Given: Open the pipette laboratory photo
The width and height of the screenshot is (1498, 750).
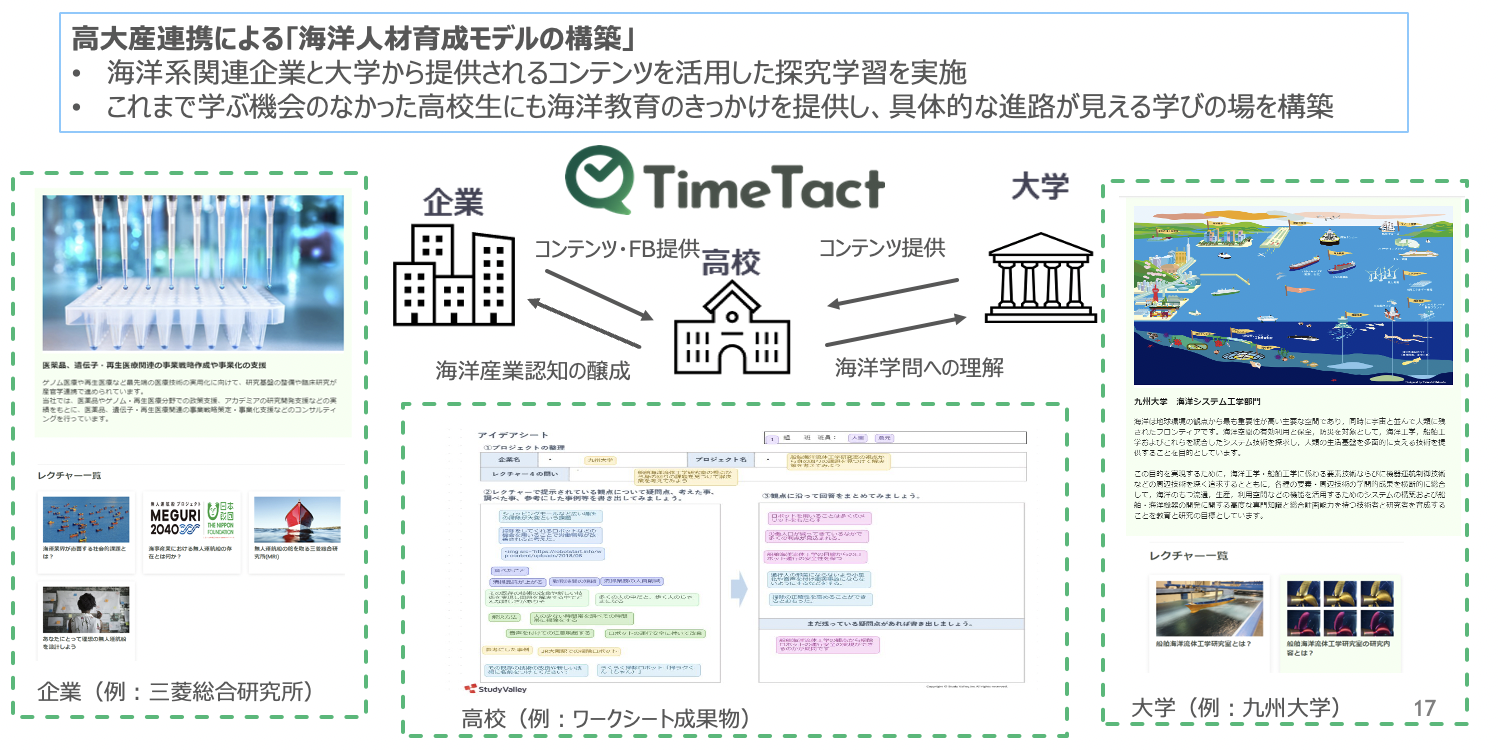Looking at the screenshot, I should click(x=193, y=271).
